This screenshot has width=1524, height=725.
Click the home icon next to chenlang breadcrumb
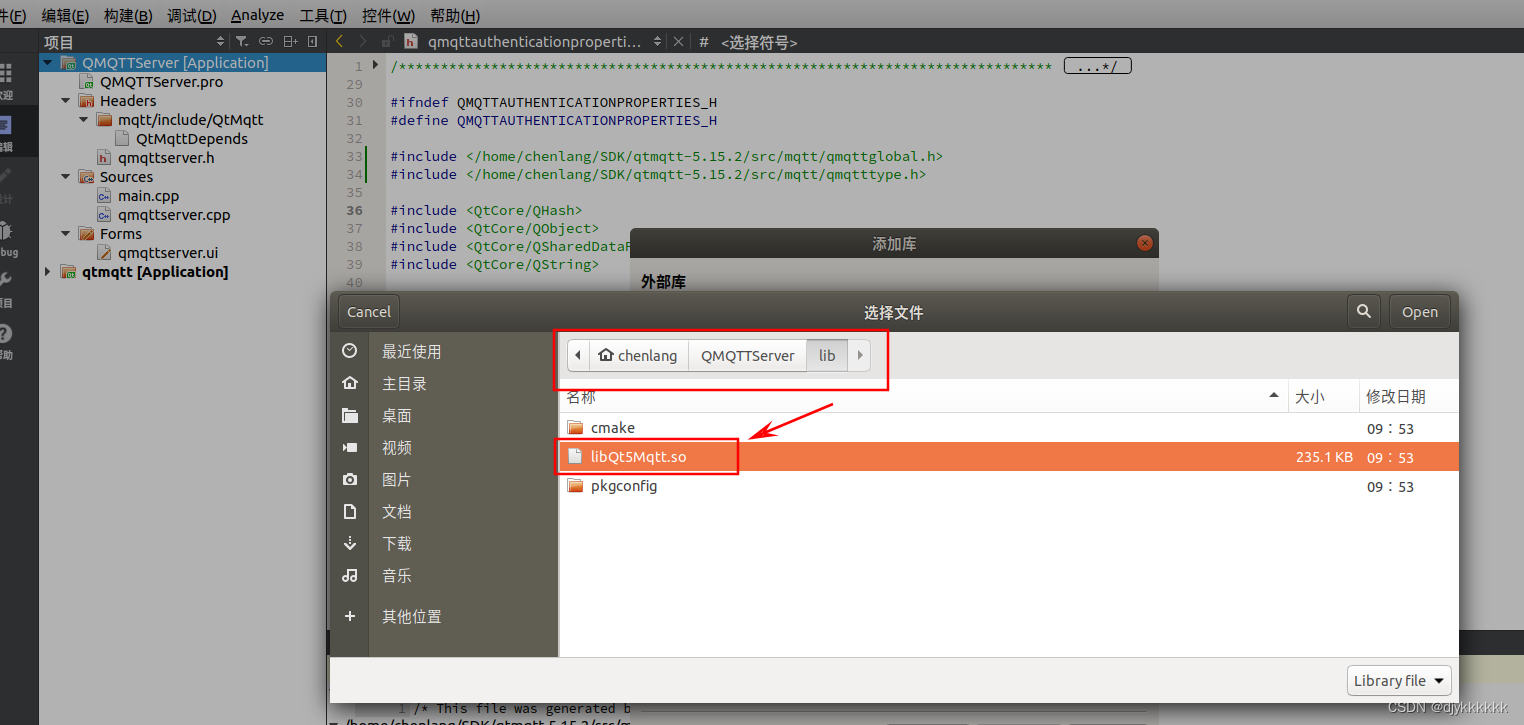click(607, 355)
